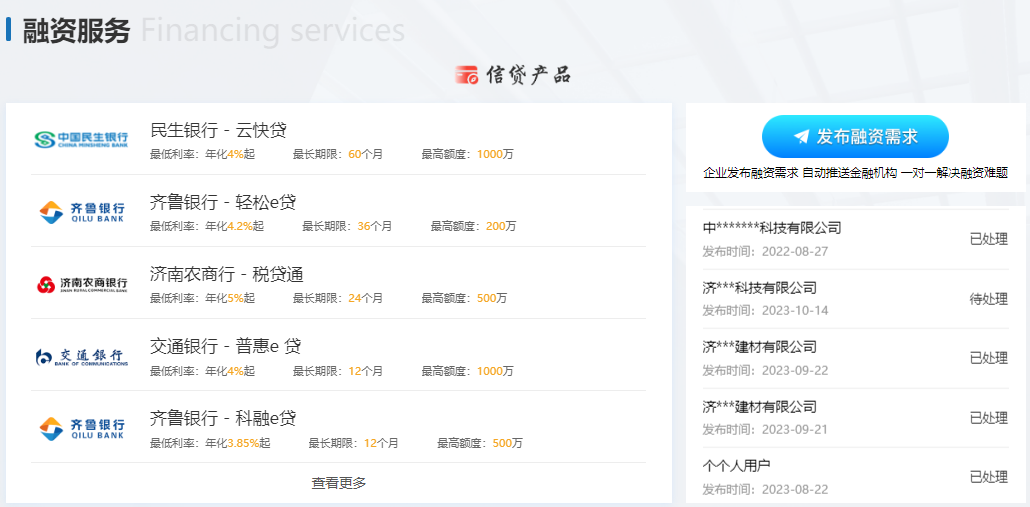Click the Bank of Communications logo
Image resolution: width=1030 pixels, height=507 pixels.
[81, 356]
